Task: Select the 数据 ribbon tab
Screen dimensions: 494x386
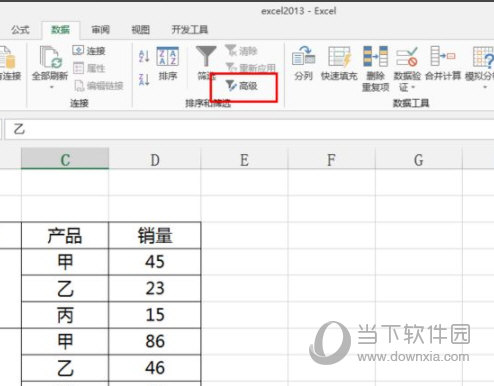Action: tap(60, 30)
